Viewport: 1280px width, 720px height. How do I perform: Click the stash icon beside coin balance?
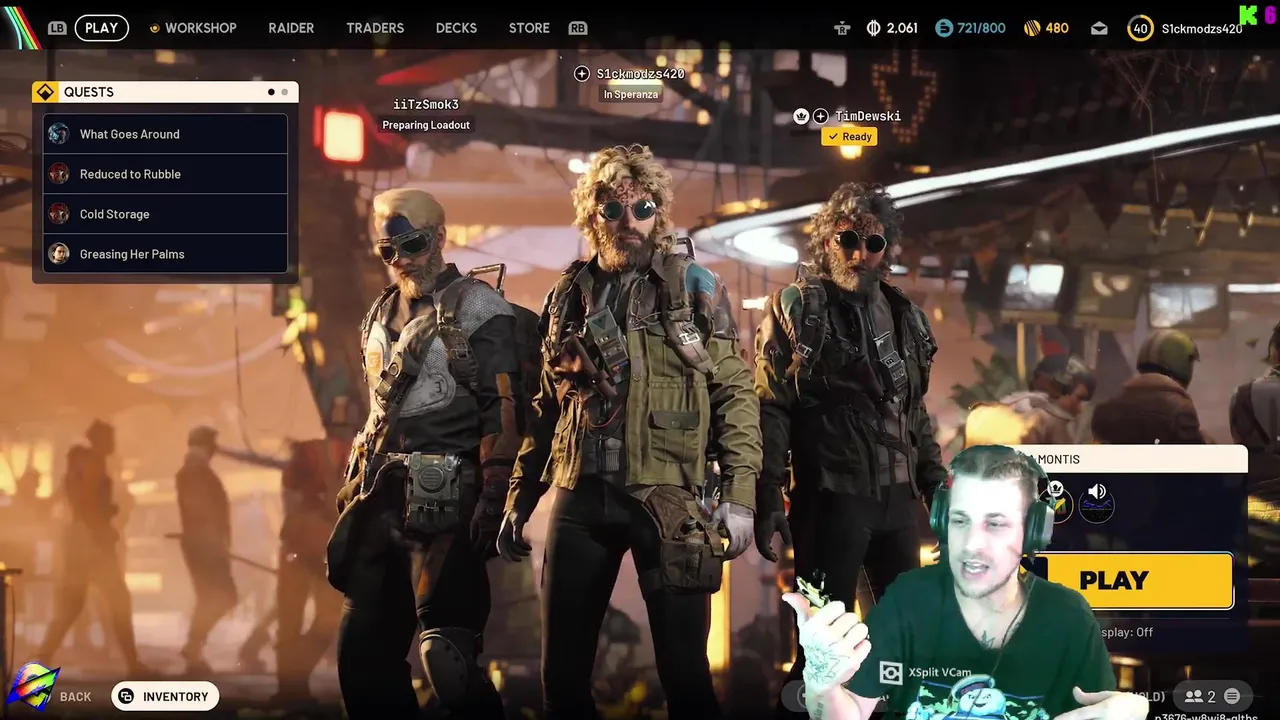[842, 28]
